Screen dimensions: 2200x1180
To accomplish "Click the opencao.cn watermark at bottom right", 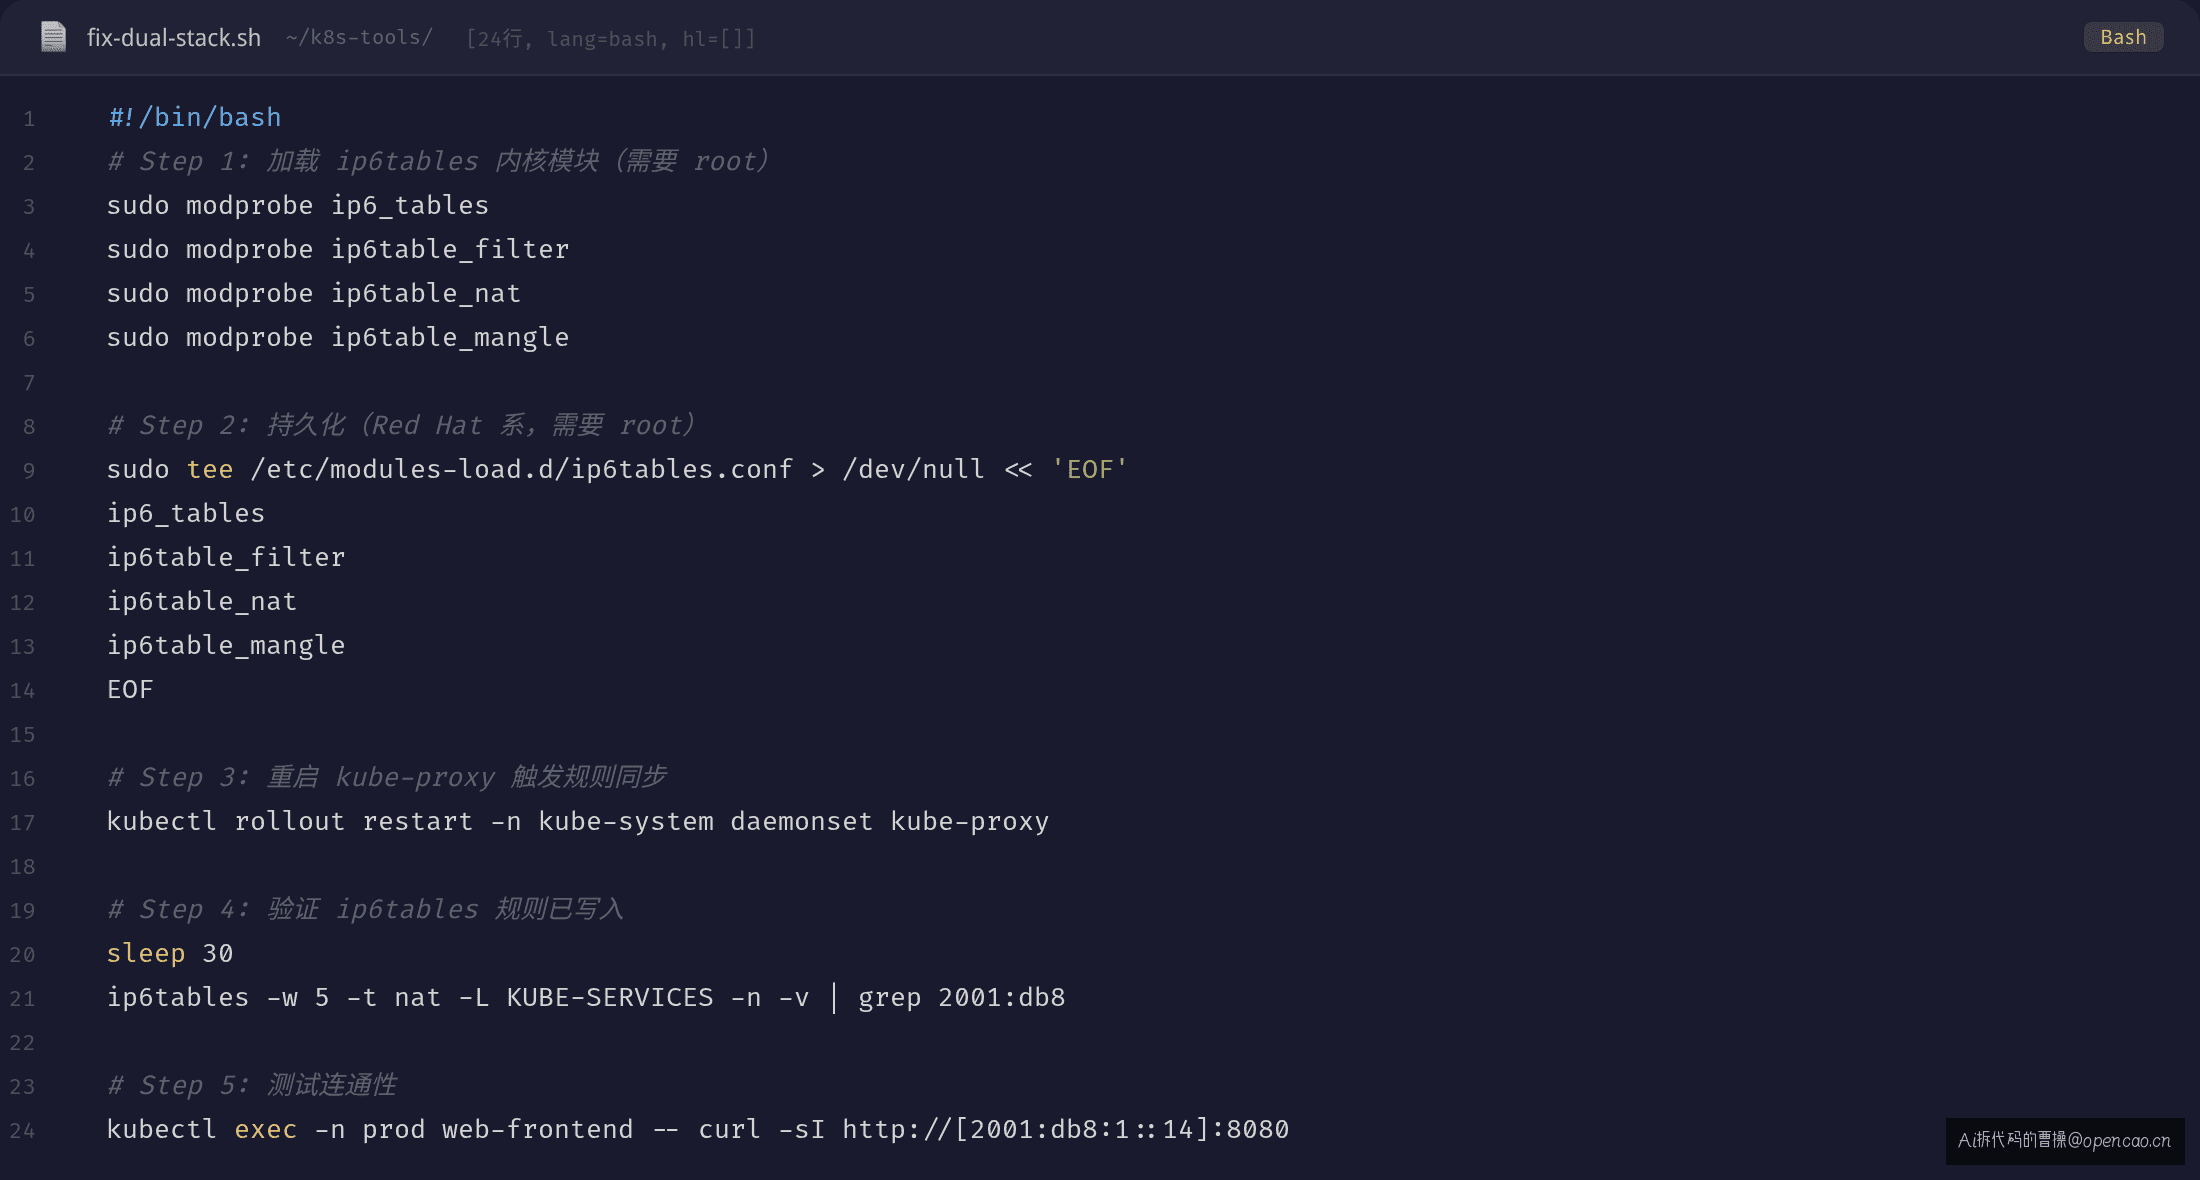I will tap(2065, 1140).
